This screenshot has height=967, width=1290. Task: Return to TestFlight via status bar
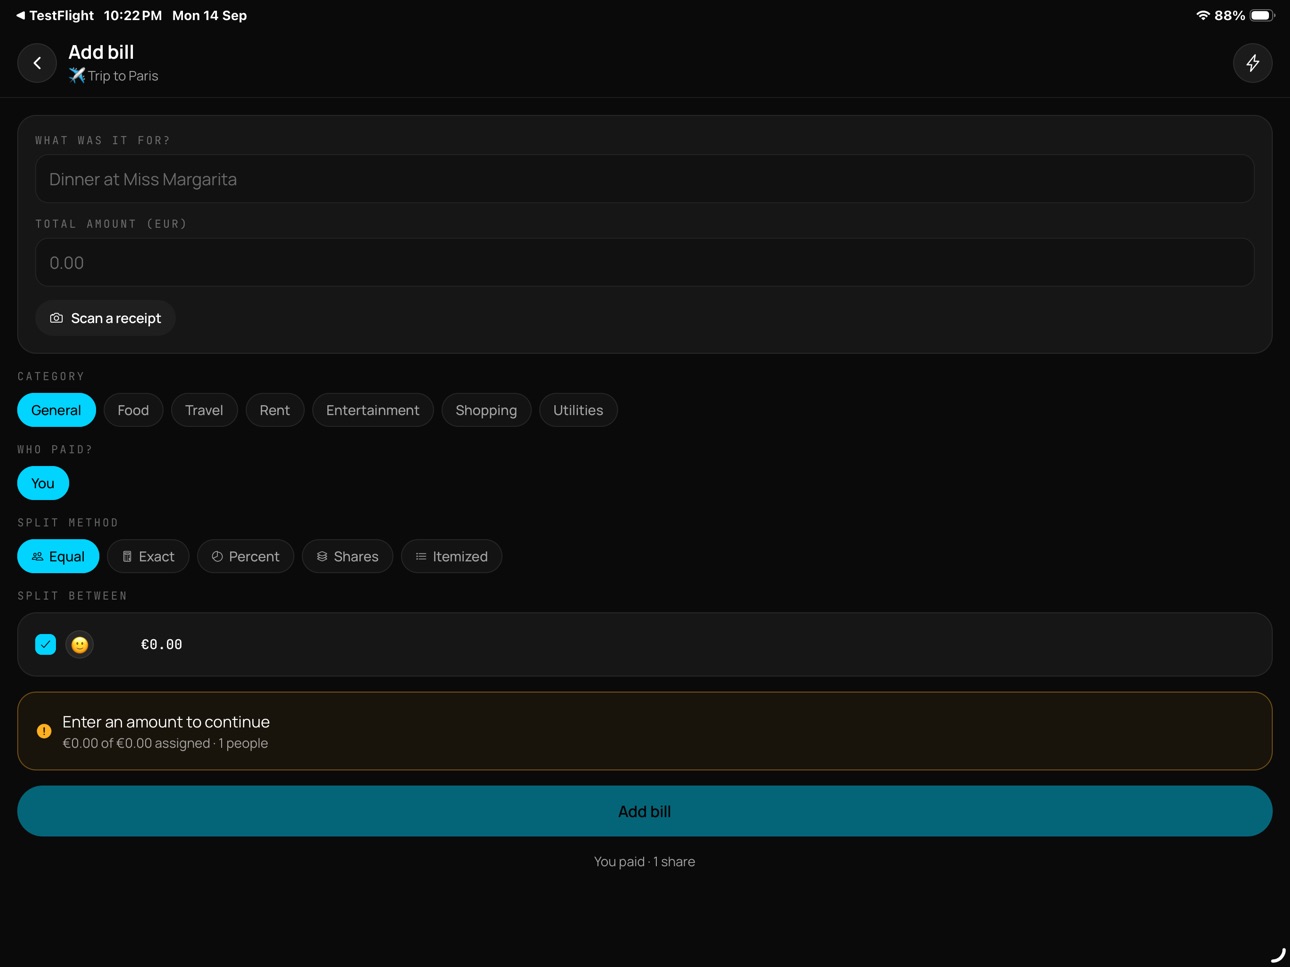click(x=54, y=15)
